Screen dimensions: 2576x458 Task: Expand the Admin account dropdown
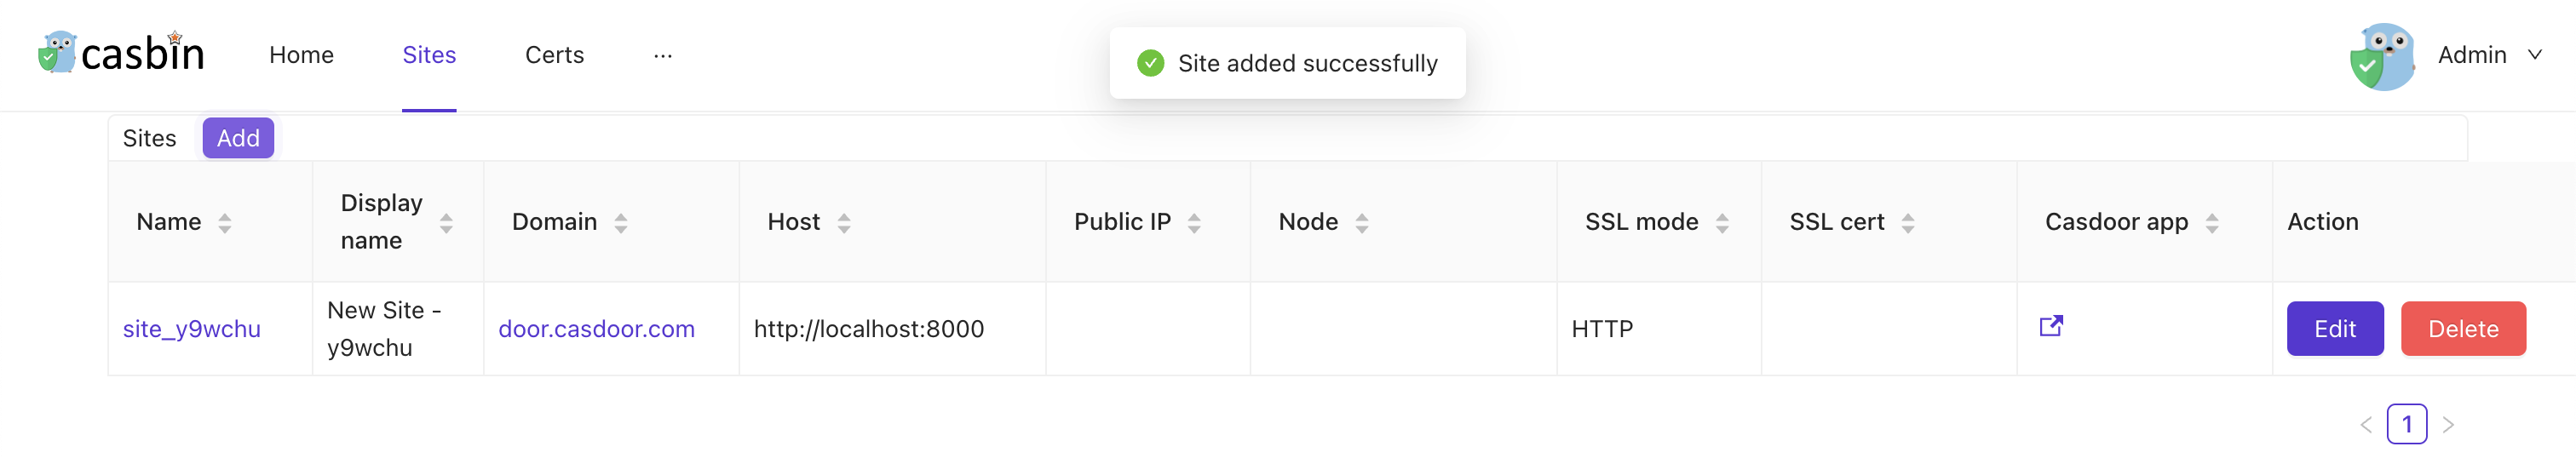tap(2534, 55)
